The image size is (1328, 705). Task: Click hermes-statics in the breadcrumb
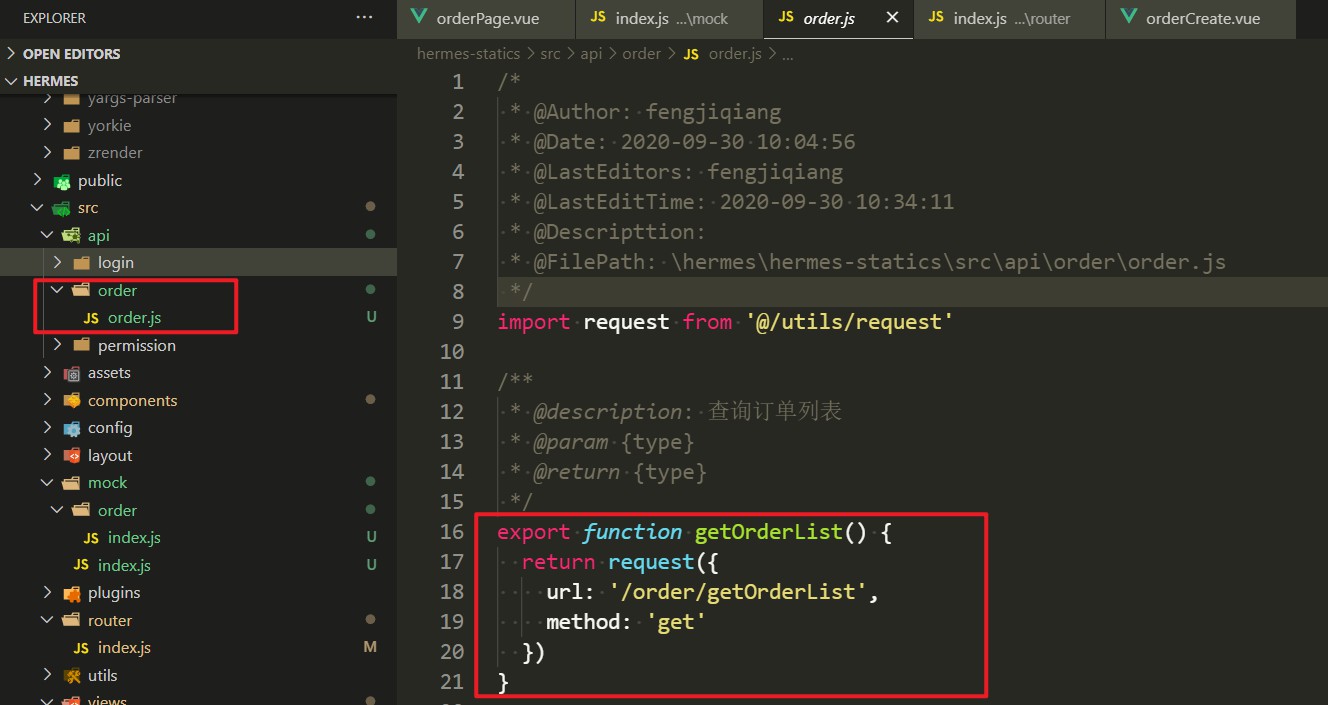point(469,54)
